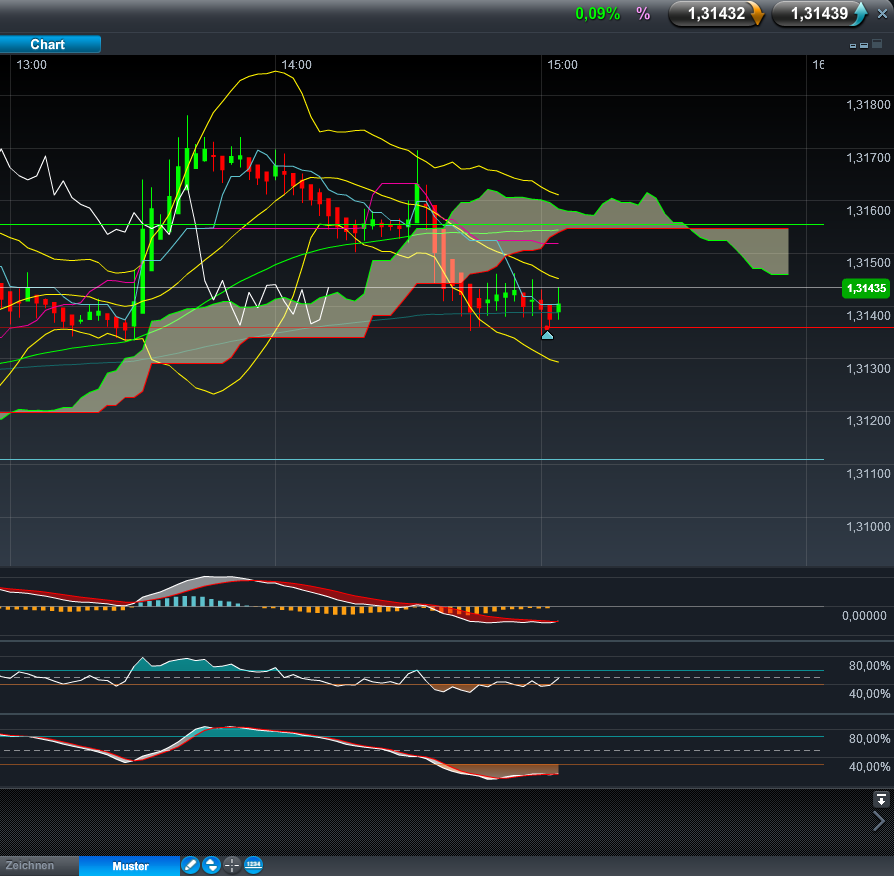Viewport: 894px width, 876px height.
Task: Click the buy price button 1,31439
Action: coord(819,14)
